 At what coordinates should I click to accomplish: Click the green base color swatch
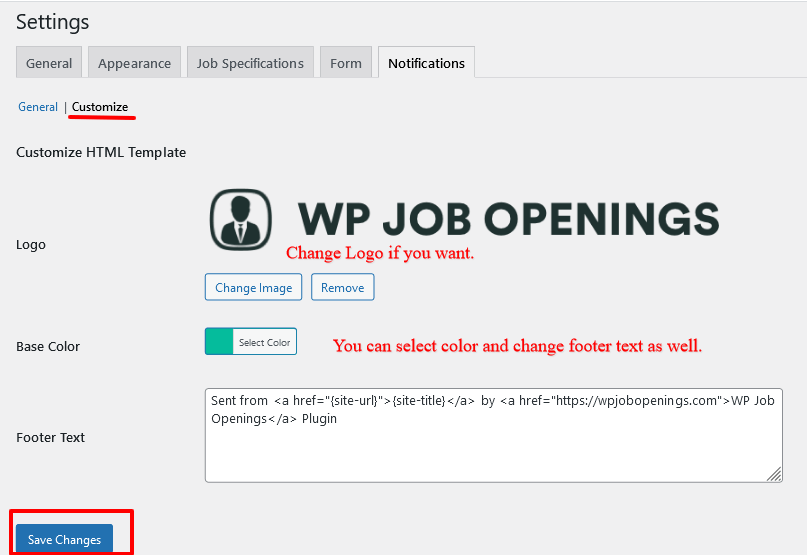[x=219, y=341]
